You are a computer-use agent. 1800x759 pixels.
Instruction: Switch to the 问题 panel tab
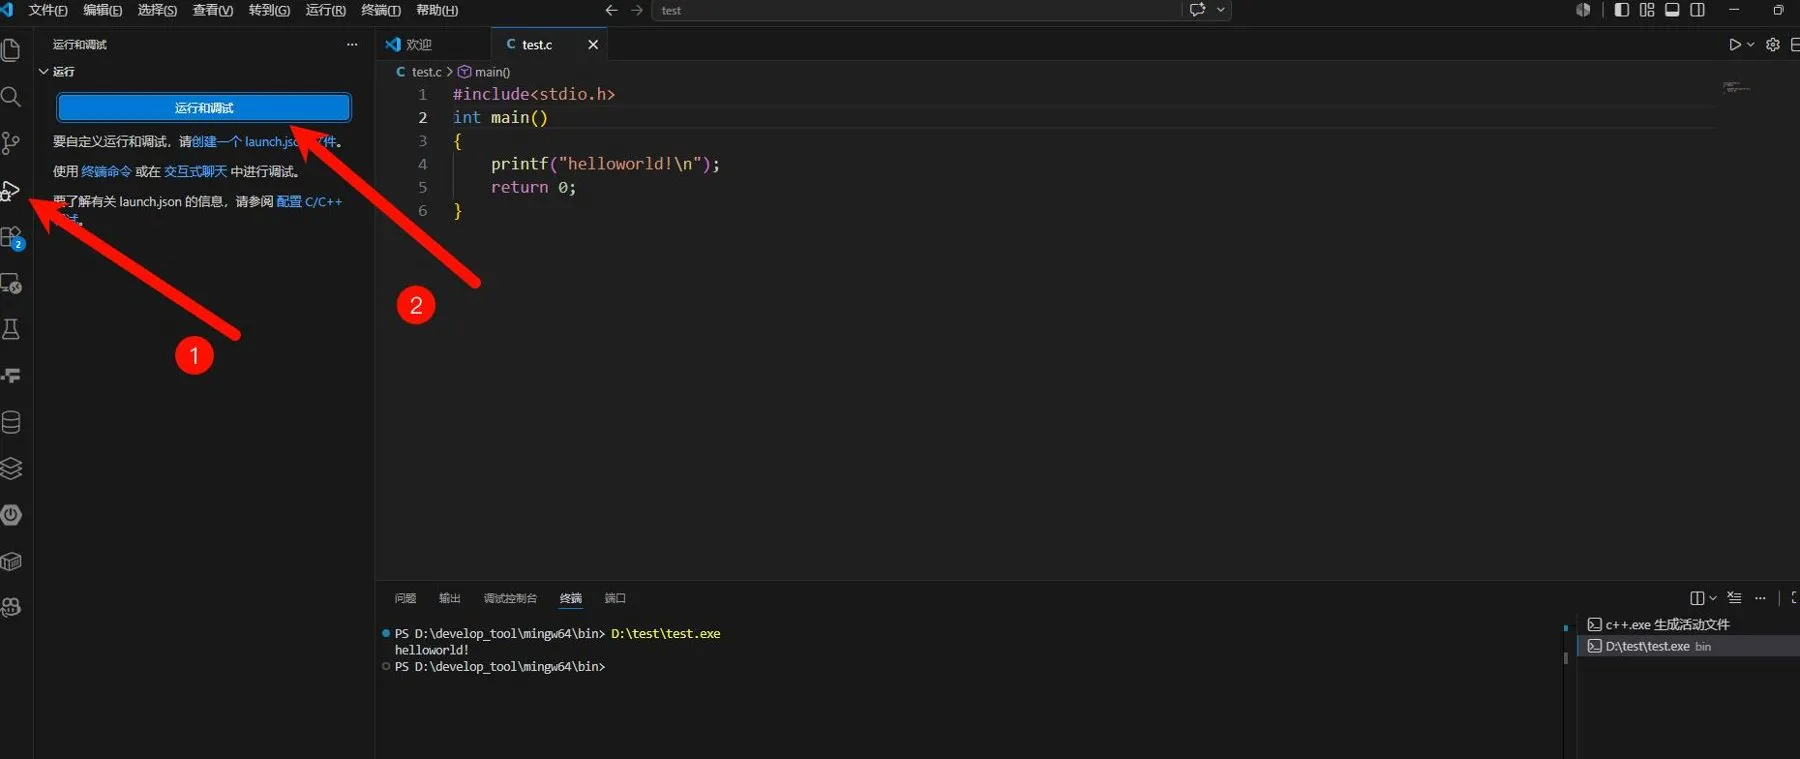coord(405,598)
